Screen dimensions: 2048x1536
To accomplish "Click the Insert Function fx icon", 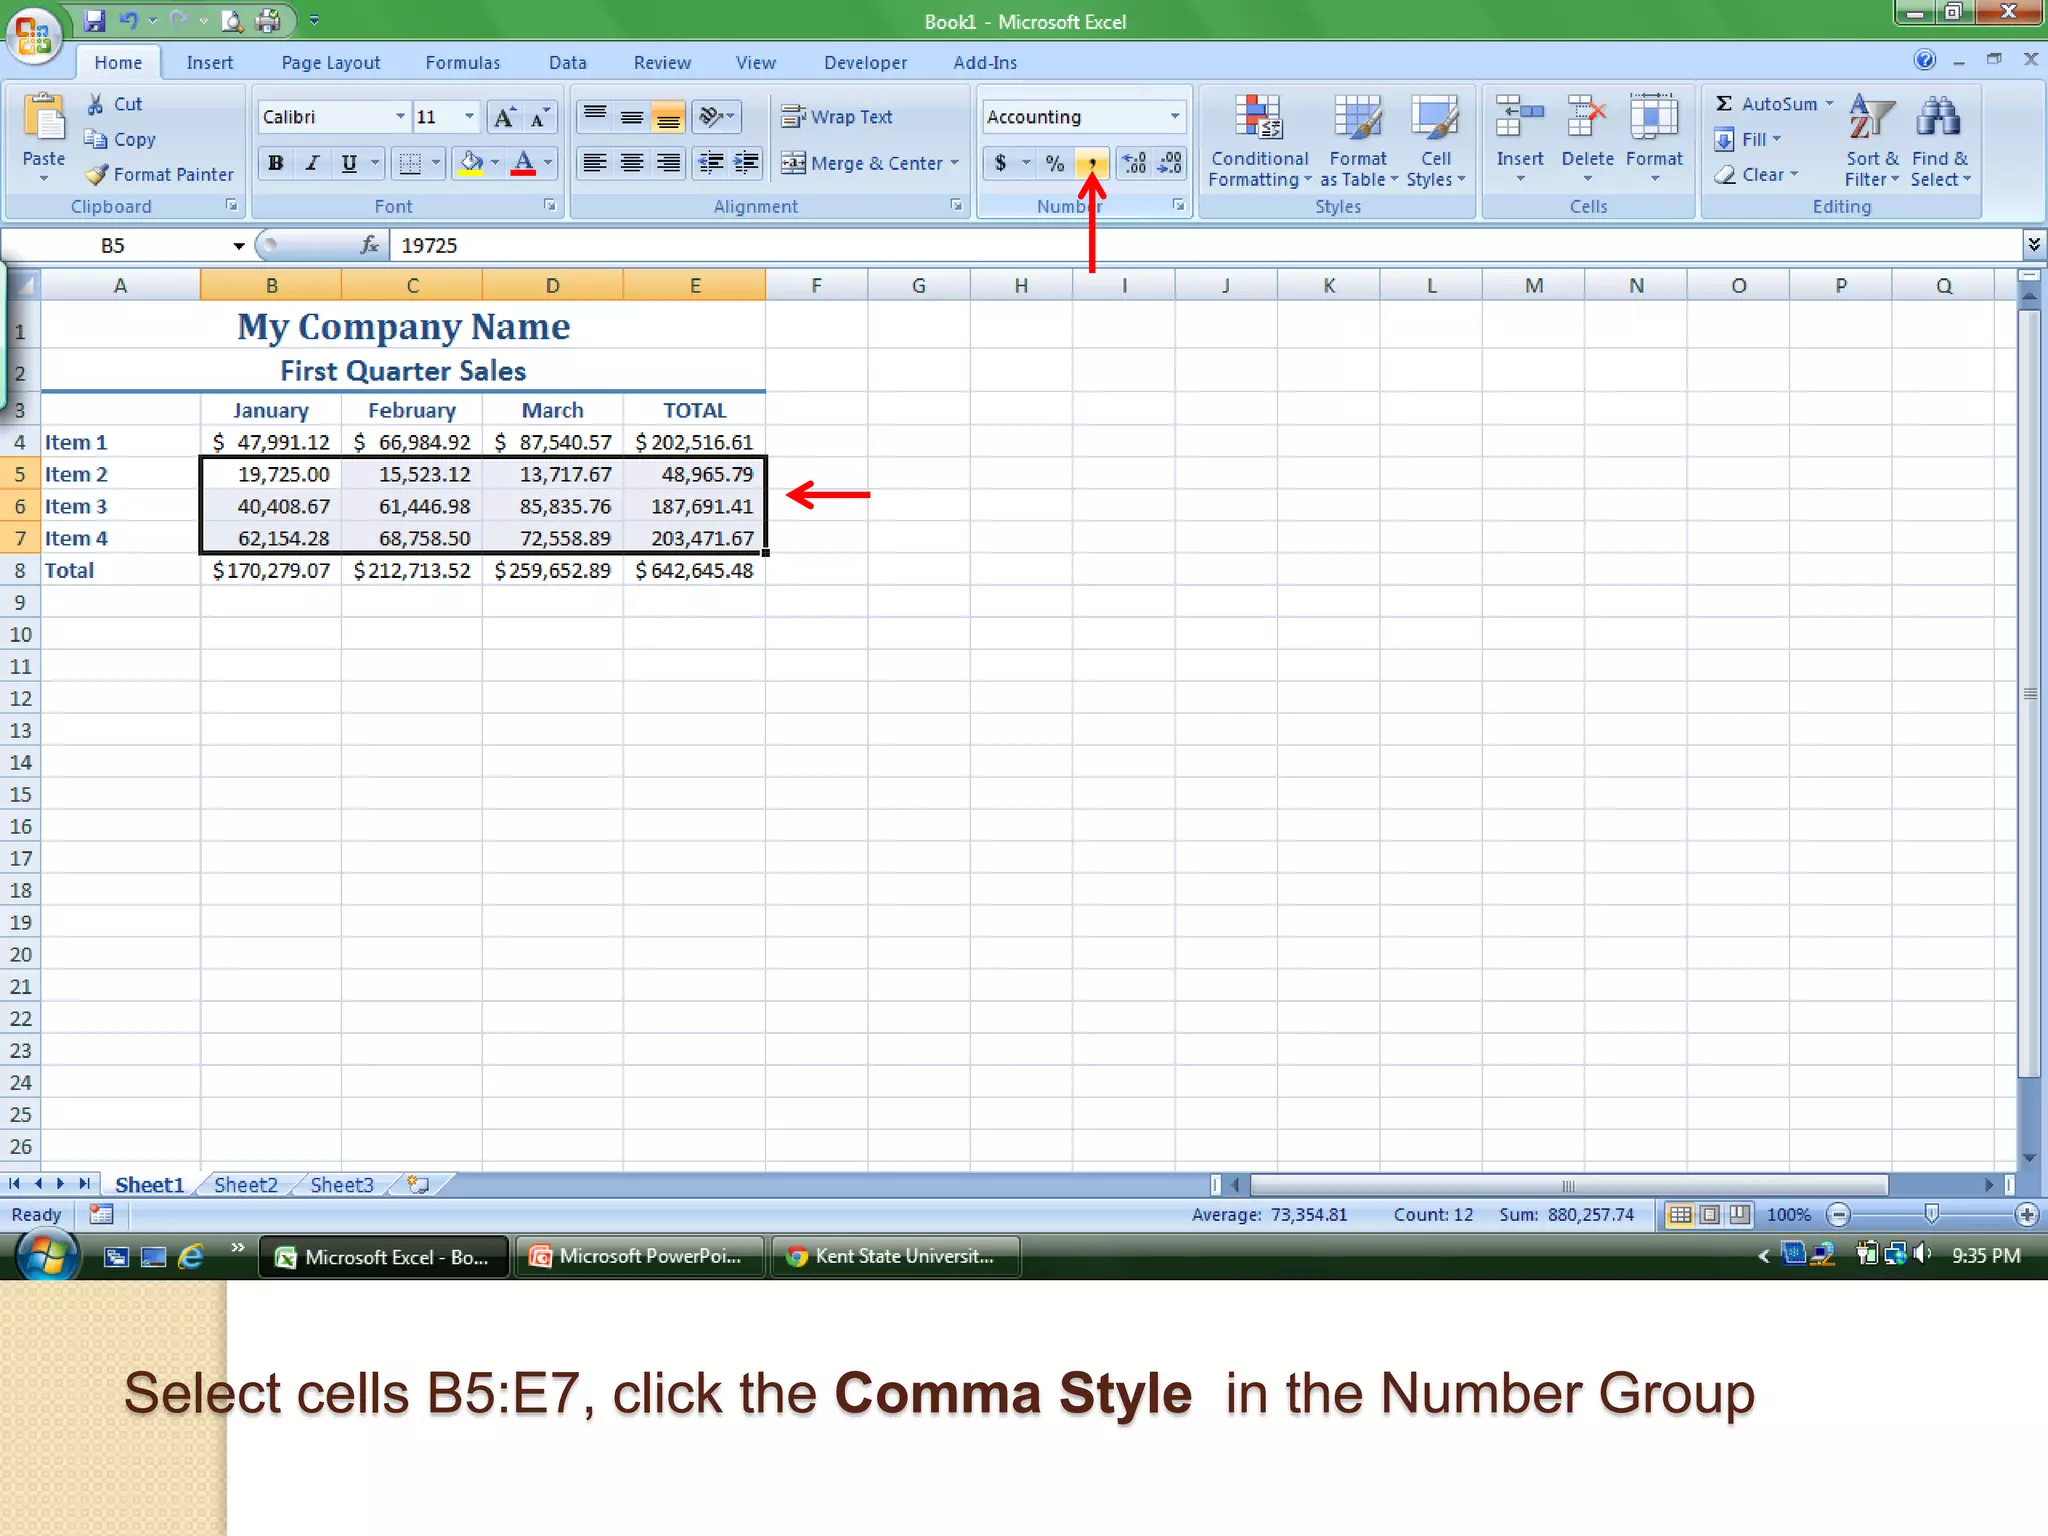I will (x=370, y=245).
